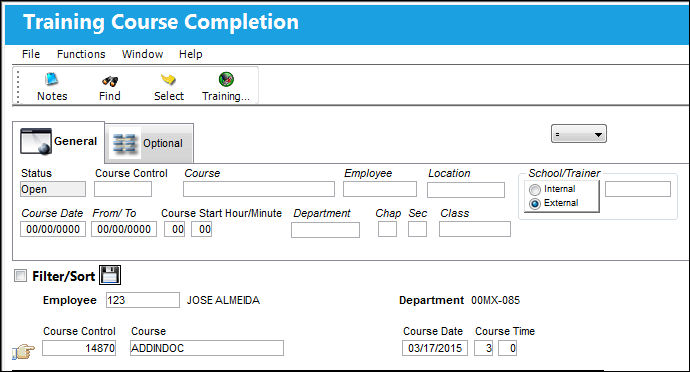The image size is (690, 372).
Task: Enable the Filter/Sort checkbox
Action: coord(20,276)
